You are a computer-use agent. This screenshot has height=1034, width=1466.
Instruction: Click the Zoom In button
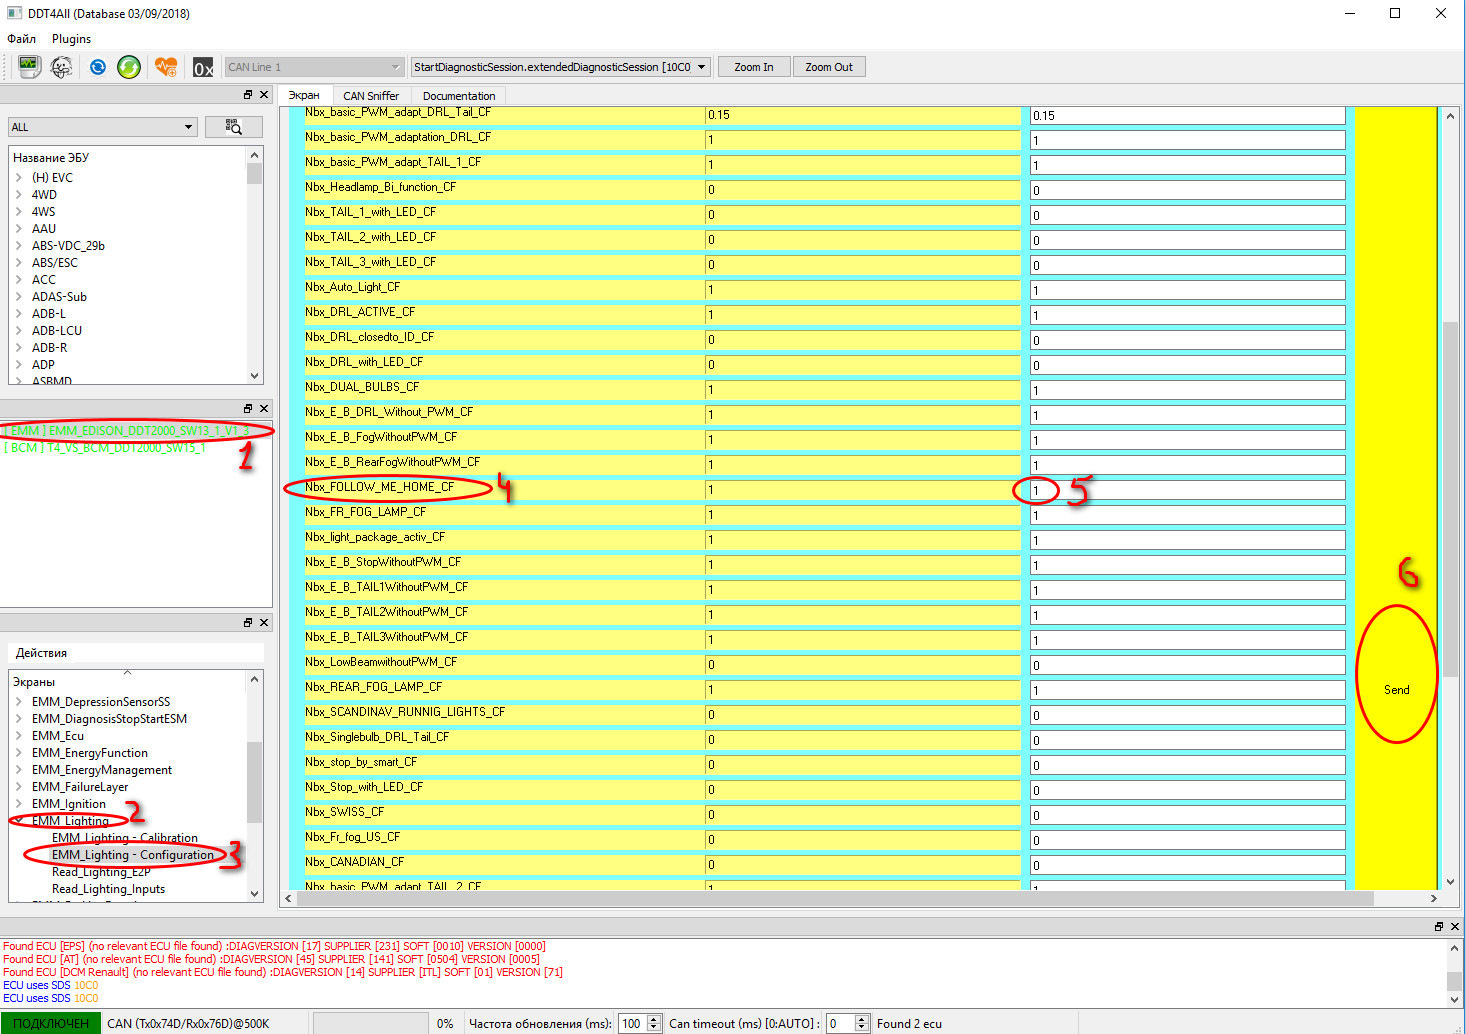coord(754,67)
